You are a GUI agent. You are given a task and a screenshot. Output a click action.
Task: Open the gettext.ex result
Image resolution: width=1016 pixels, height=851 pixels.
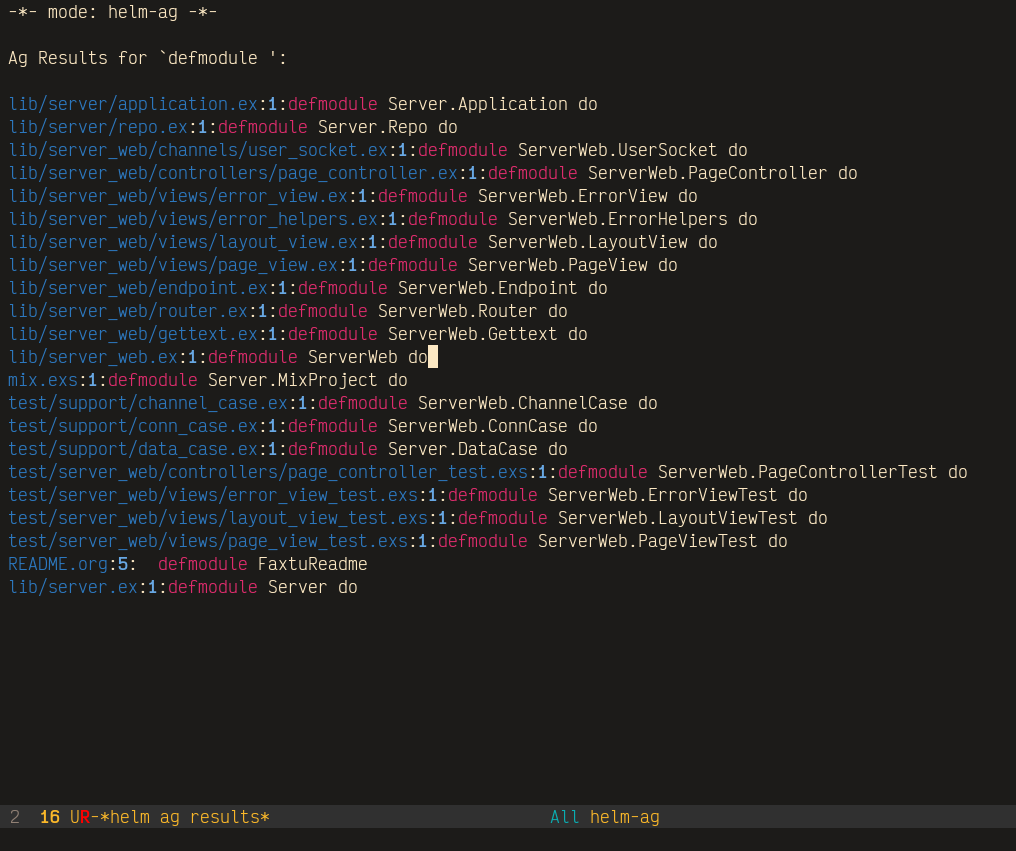(133, 335)
